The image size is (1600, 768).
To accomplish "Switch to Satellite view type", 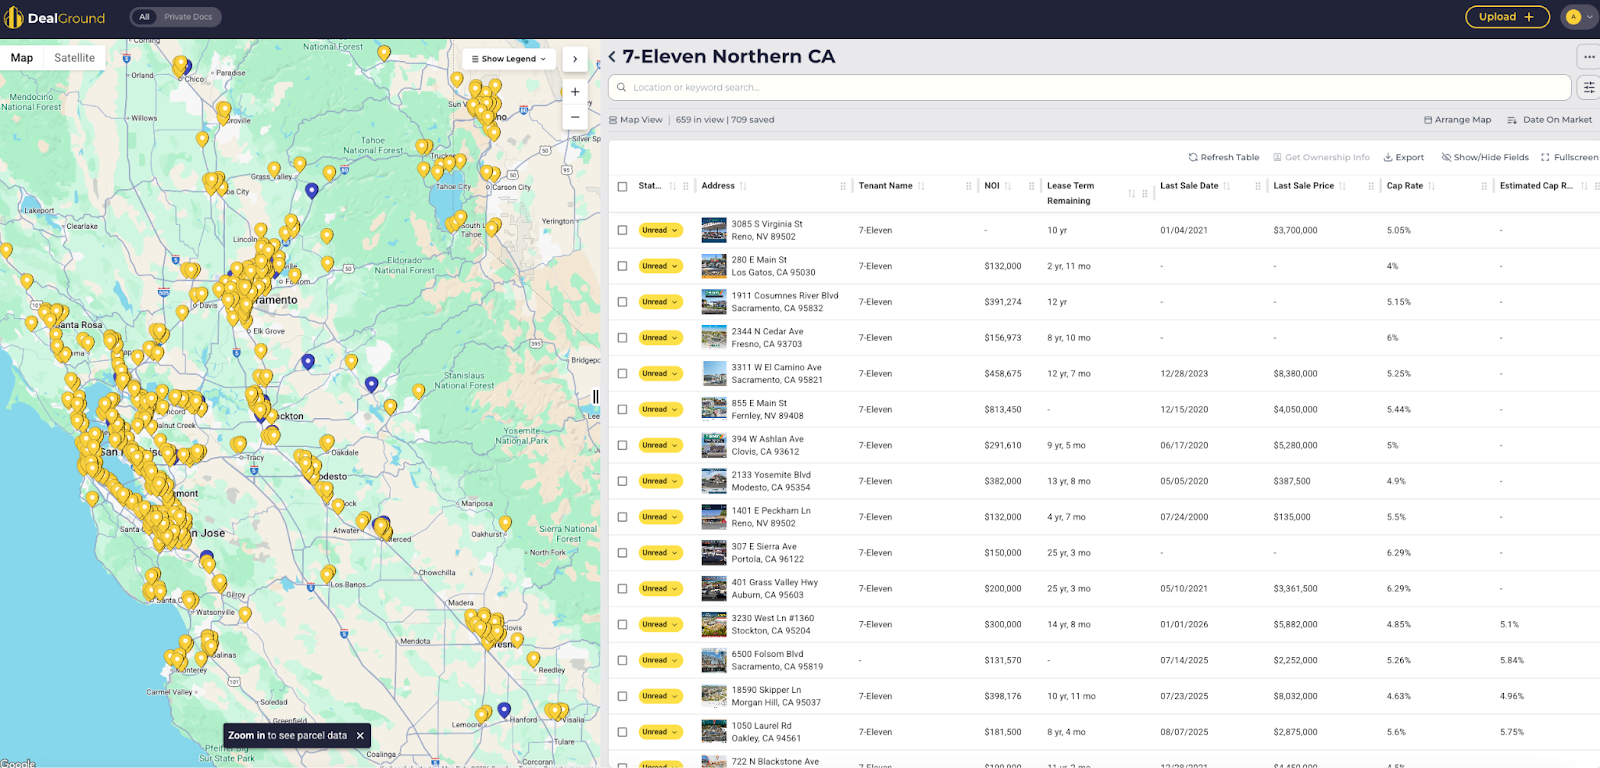I will [x=75, y=58].
